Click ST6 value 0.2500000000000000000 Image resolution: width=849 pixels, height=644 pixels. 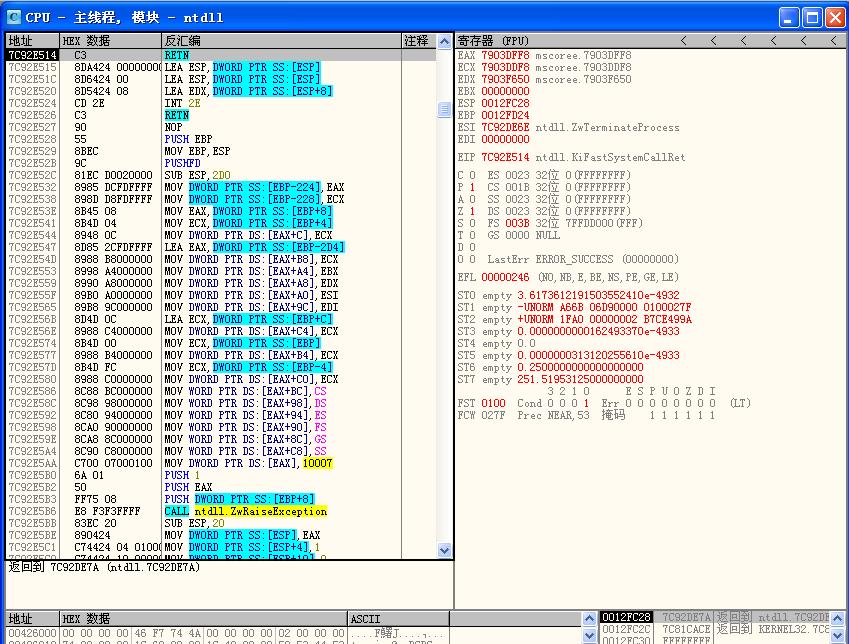tap(580, 367)
